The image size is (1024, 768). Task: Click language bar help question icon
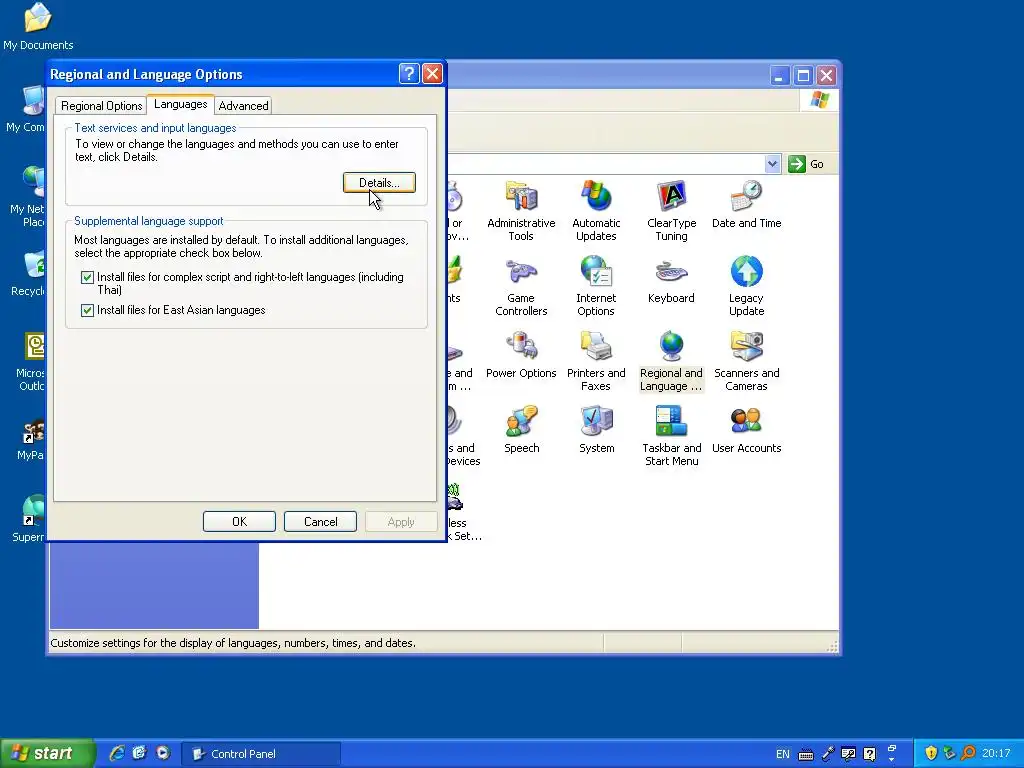click(870, 754)
